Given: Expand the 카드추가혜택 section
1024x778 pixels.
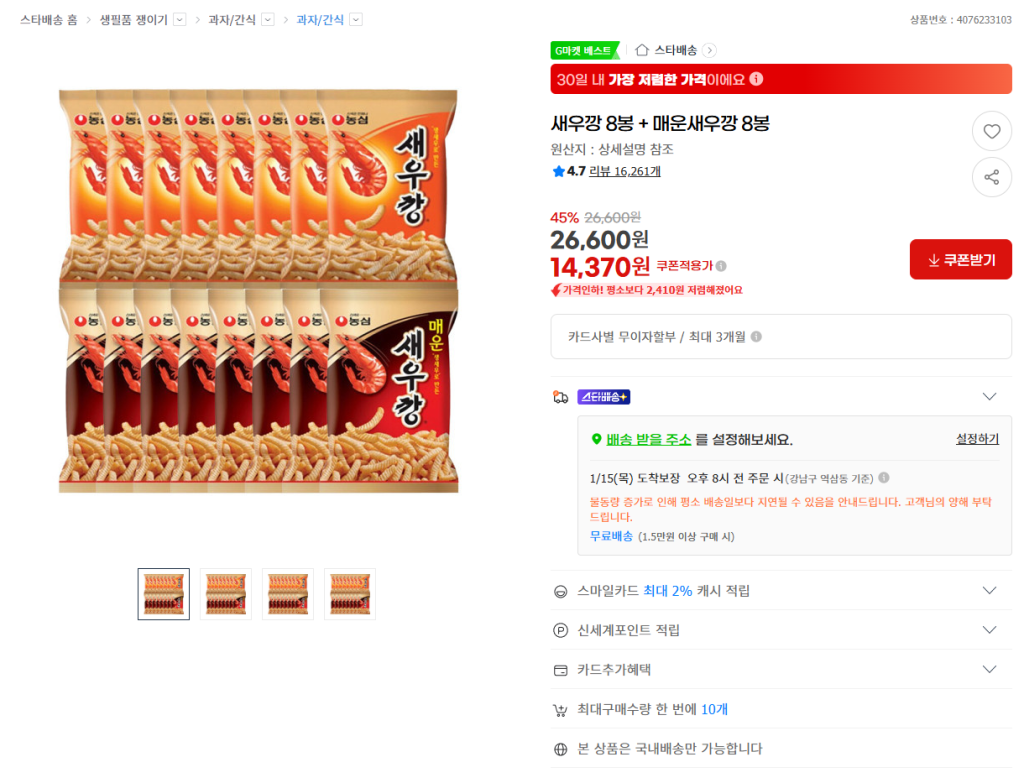Looking at the screenshot, I should tap(989, 669).
